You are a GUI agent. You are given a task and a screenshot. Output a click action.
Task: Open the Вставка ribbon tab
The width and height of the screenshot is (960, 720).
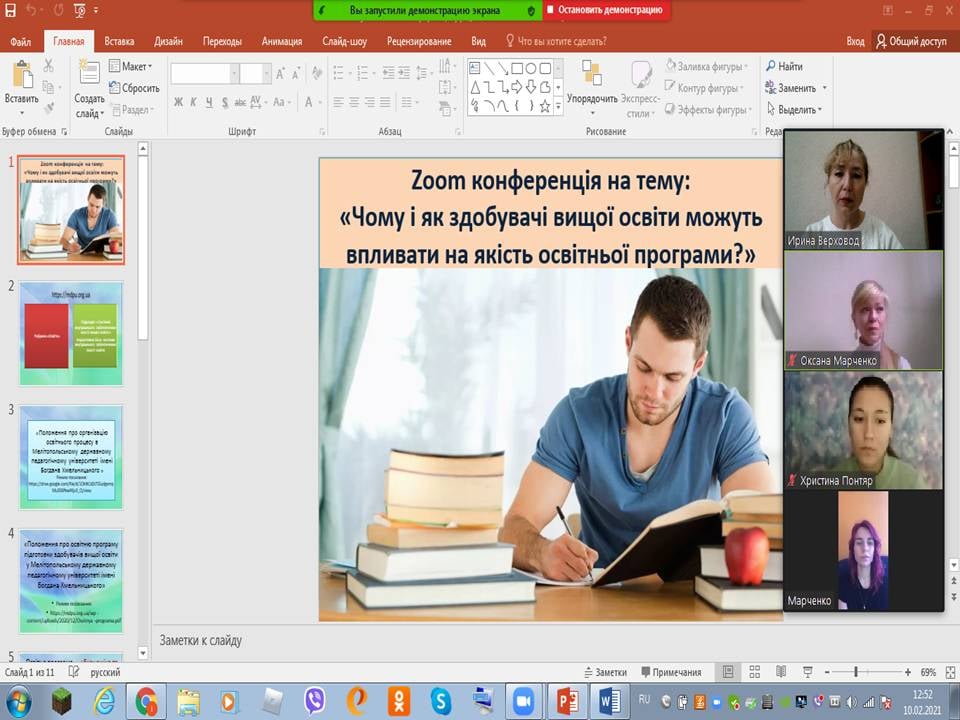coord(119,41)
